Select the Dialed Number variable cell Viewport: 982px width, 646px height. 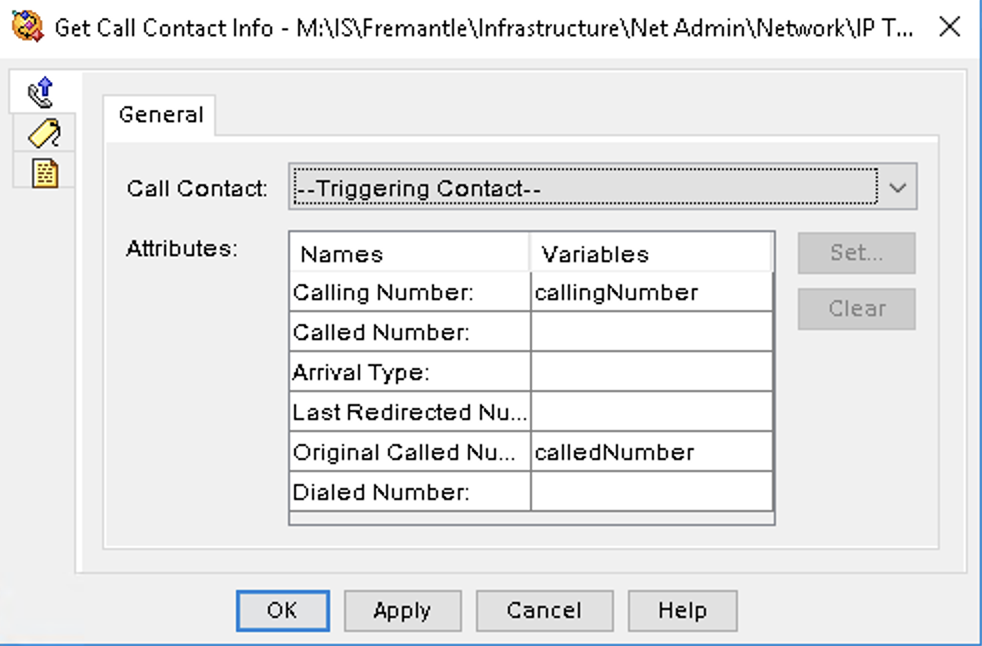[651, 492]
